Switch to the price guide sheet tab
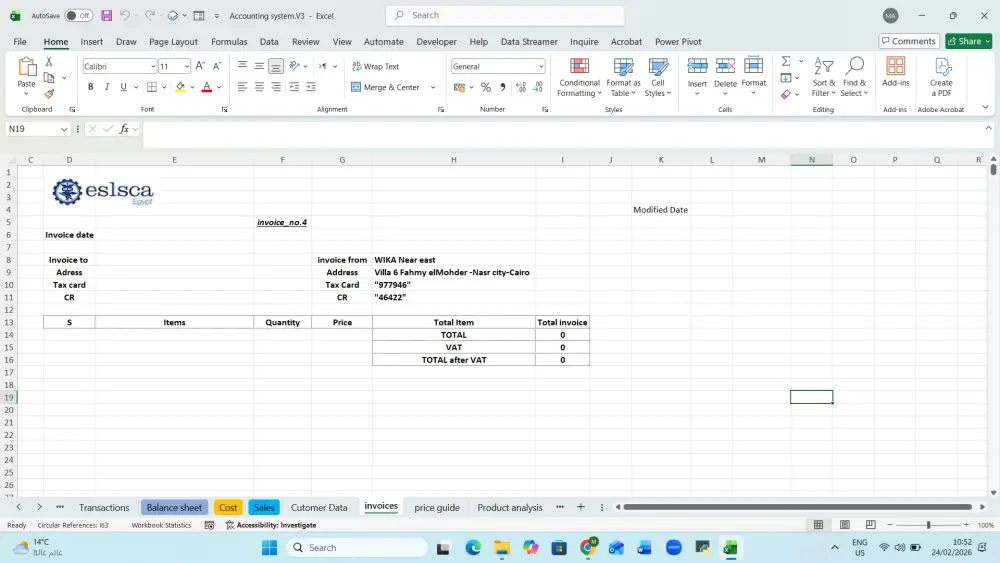1000x563 pixels. [437, 508]
